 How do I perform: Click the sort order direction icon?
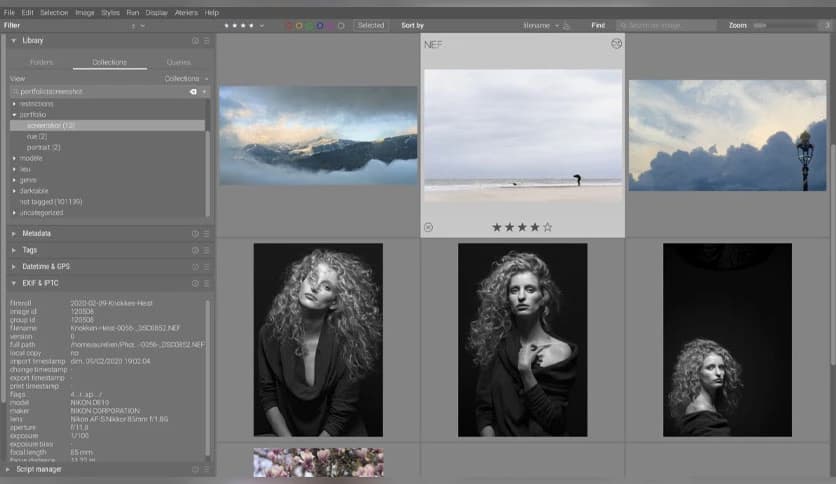(x=567, y=25)
